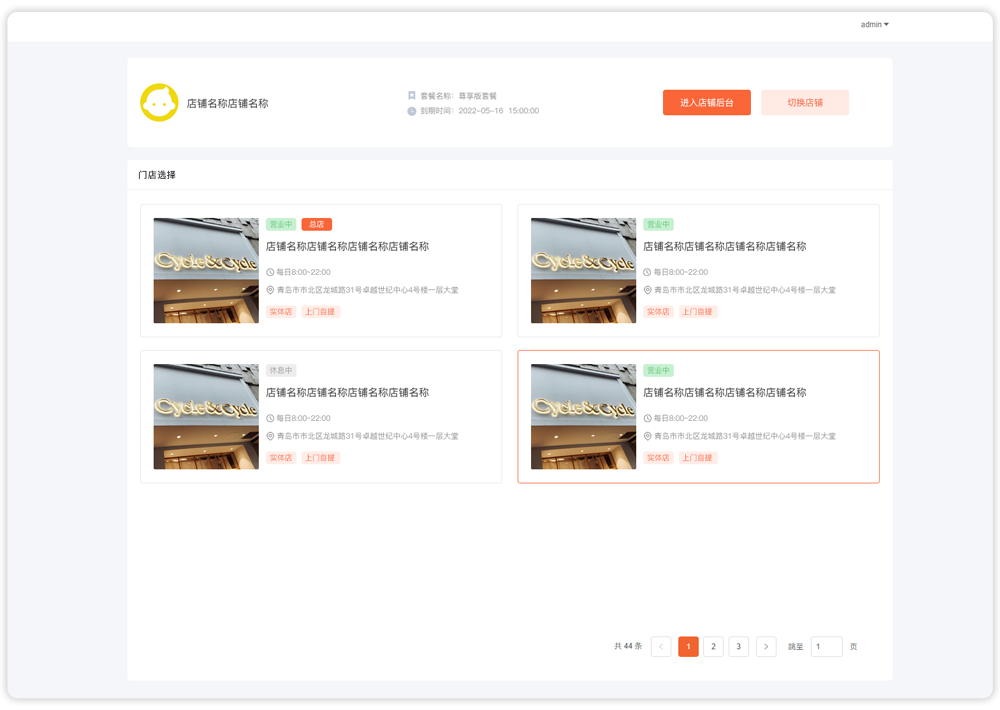
Task: Click the 切换店铺 button
Action: point(805,103)
